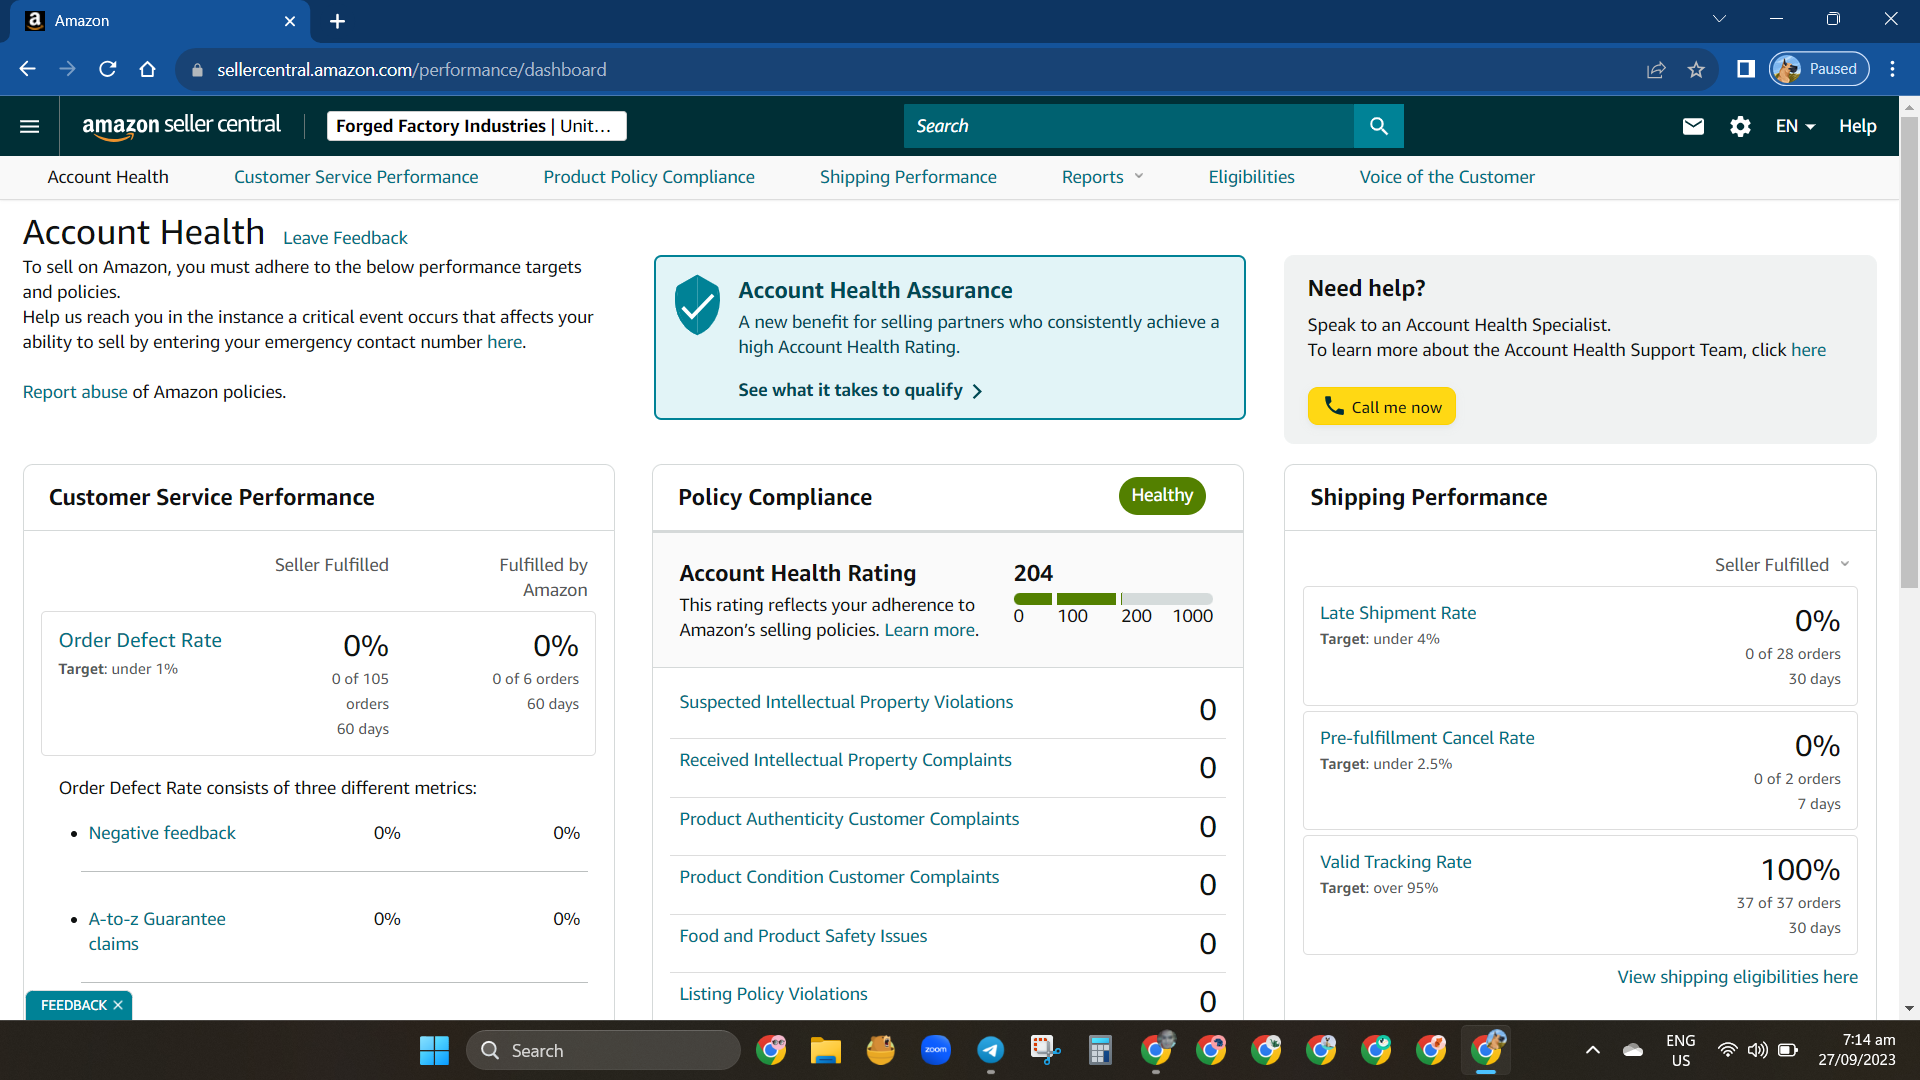This screenshot has width=1920, height=1080.
Task: Click the share page icon
Action: point(1656,69)
